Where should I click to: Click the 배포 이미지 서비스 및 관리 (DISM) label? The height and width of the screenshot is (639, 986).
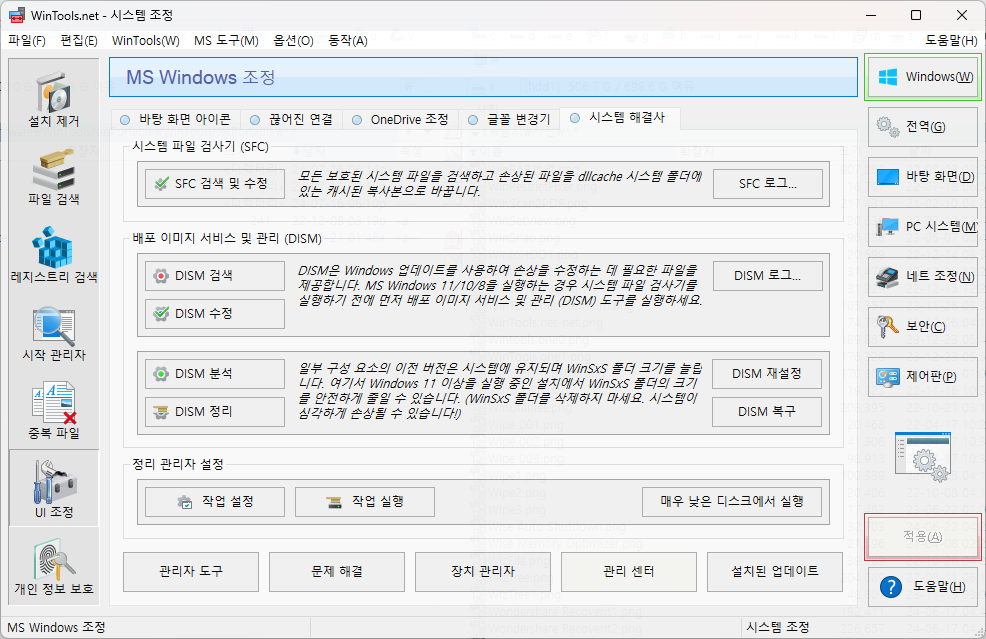coord(227,238)
